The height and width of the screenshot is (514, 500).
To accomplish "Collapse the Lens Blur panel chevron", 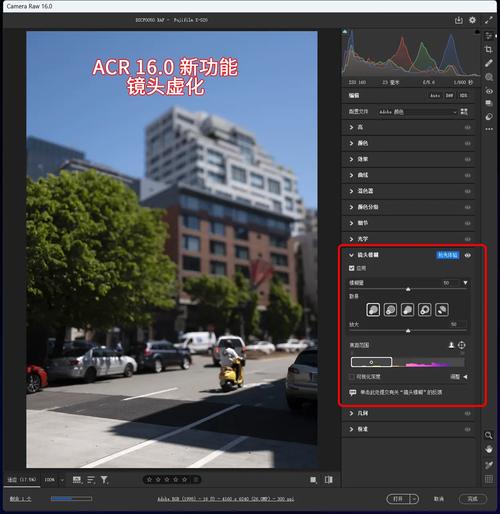I will coord(351,255).
